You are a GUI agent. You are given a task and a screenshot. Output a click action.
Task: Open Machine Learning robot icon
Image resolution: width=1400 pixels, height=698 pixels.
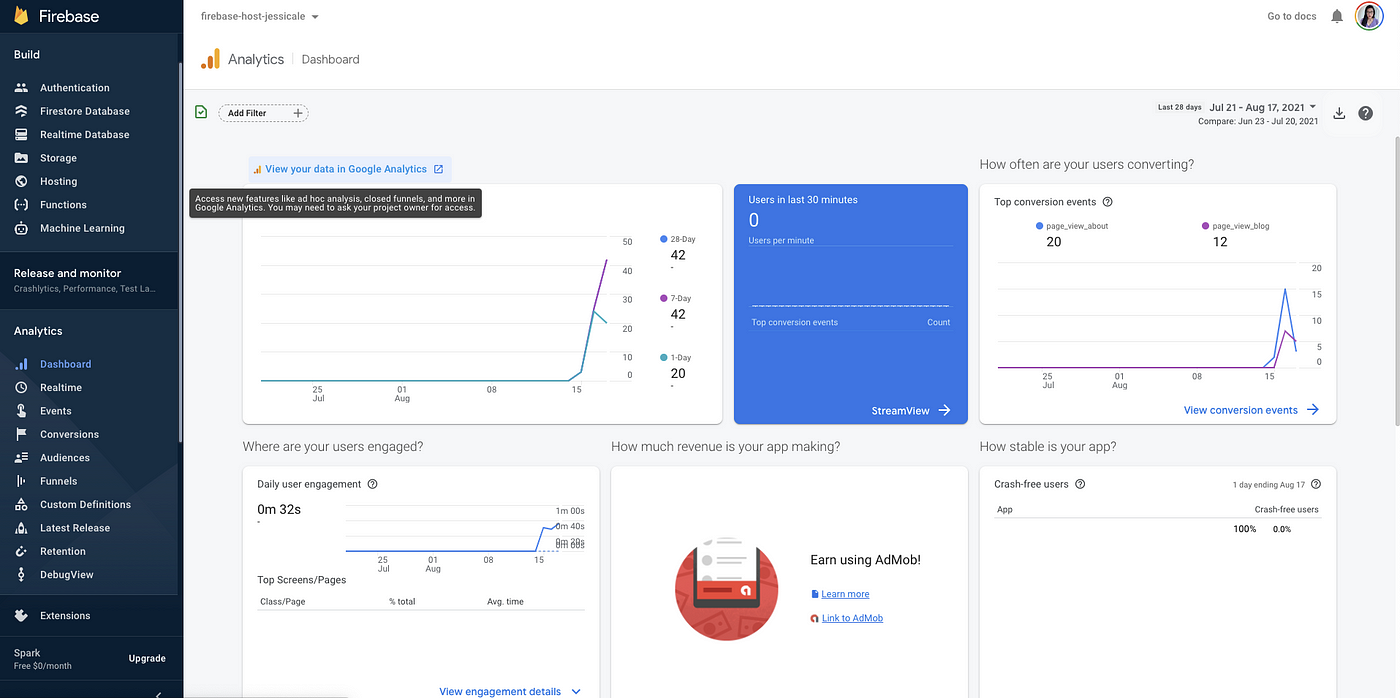(x=21, y=228)
